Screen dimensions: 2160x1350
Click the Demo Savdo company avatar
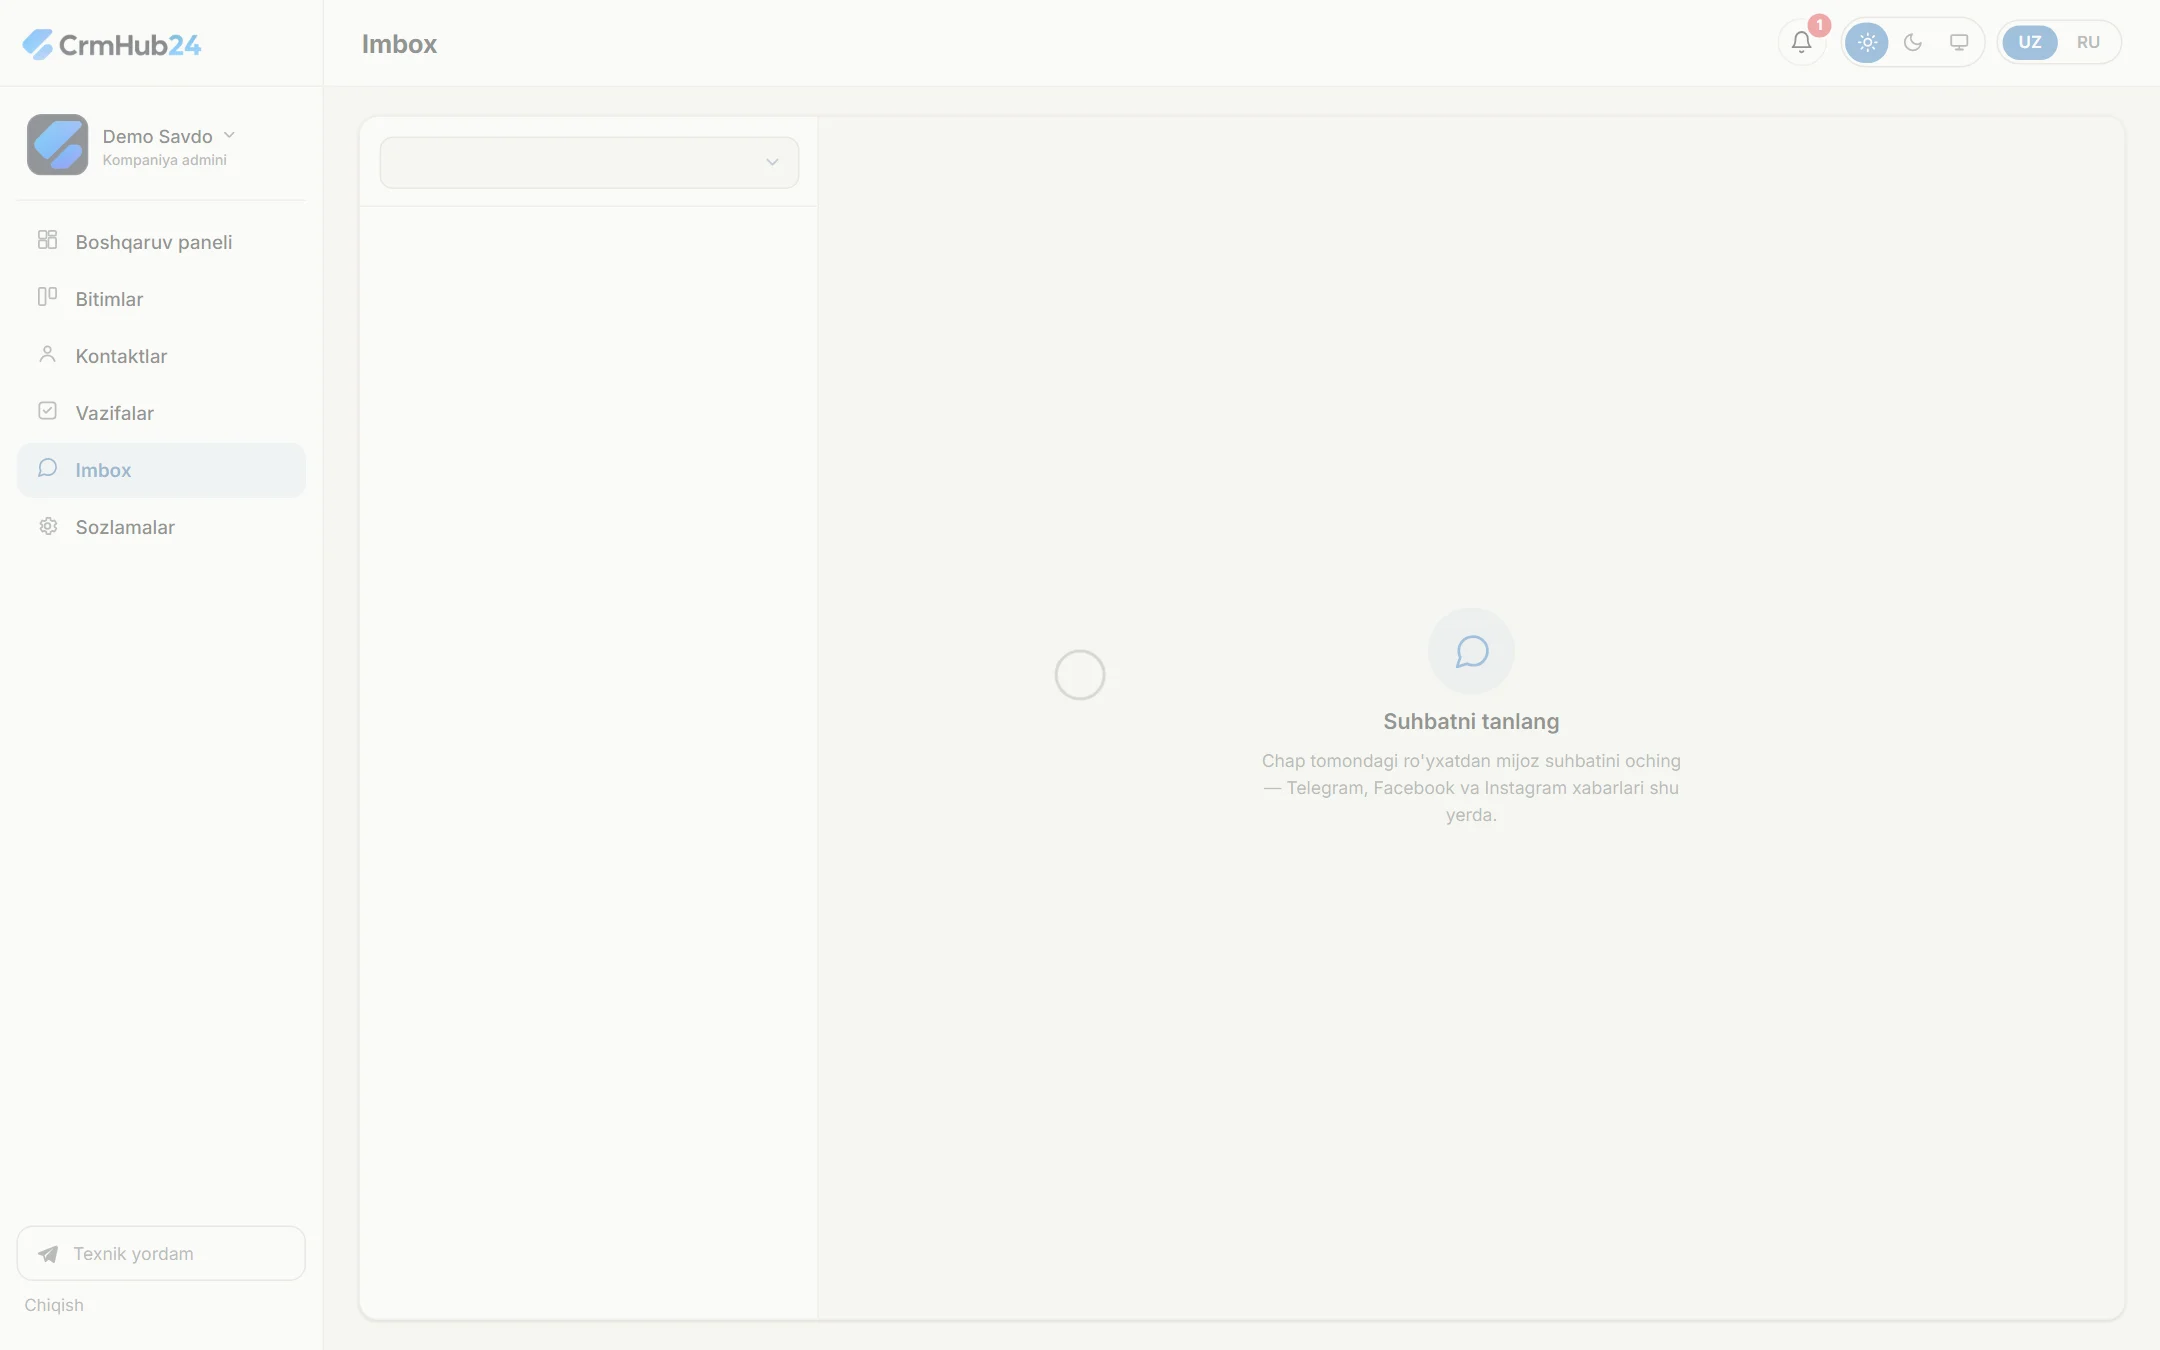coord(57,144)
